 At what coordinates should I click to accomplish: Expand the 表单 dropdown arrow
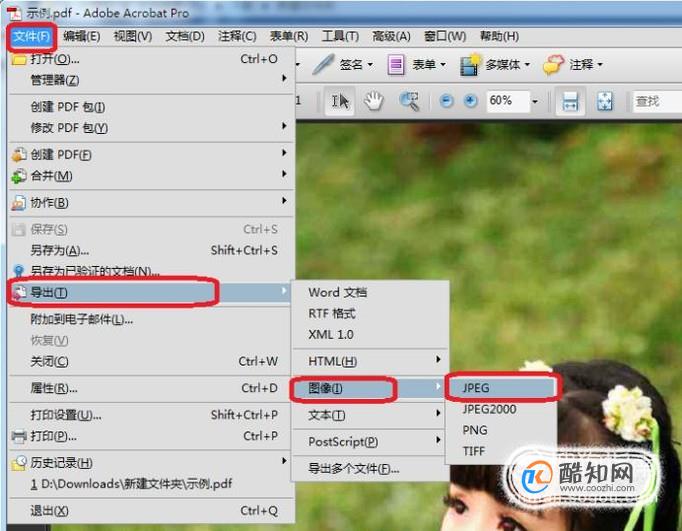[x=443, y=65]
